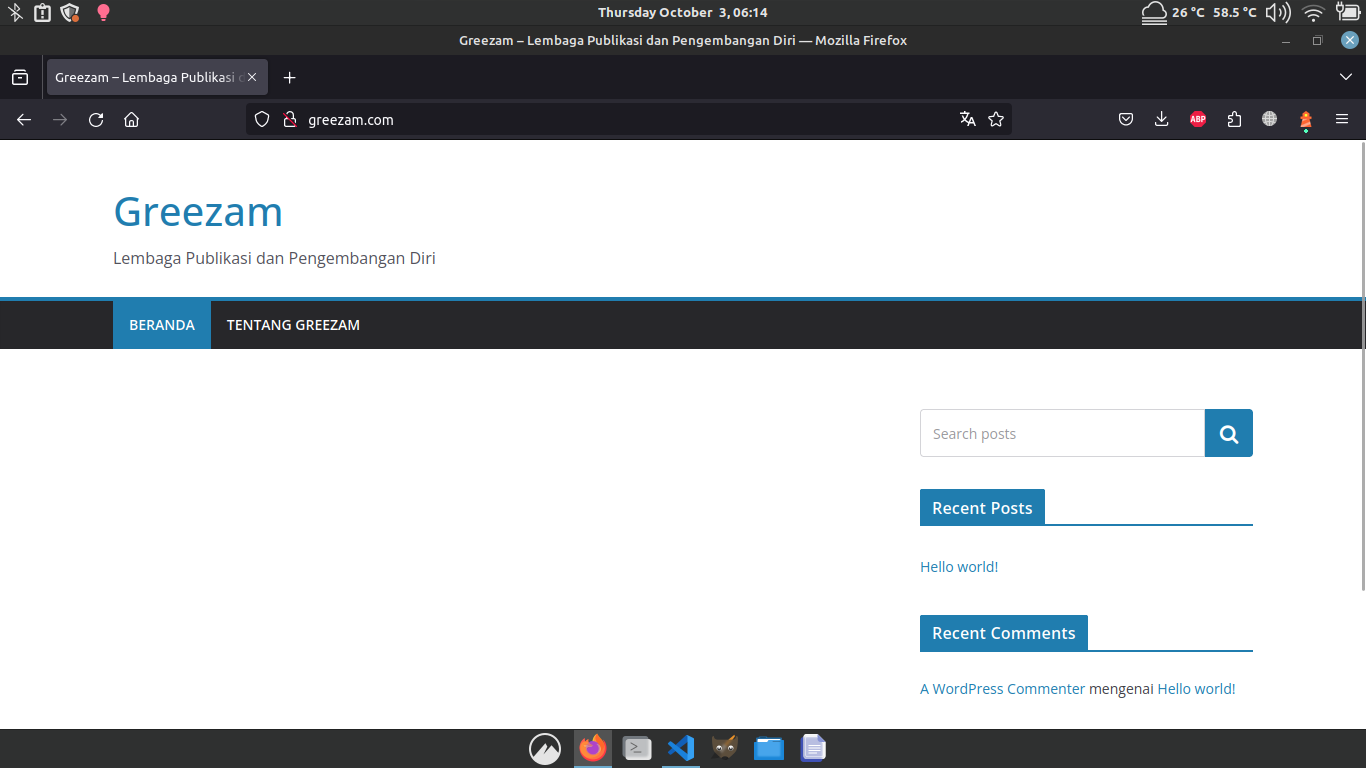This screenshot has width=1366, height=768.
Task: Open the weather indicator showing 26 °C
Action: (x=1173, y=13)
